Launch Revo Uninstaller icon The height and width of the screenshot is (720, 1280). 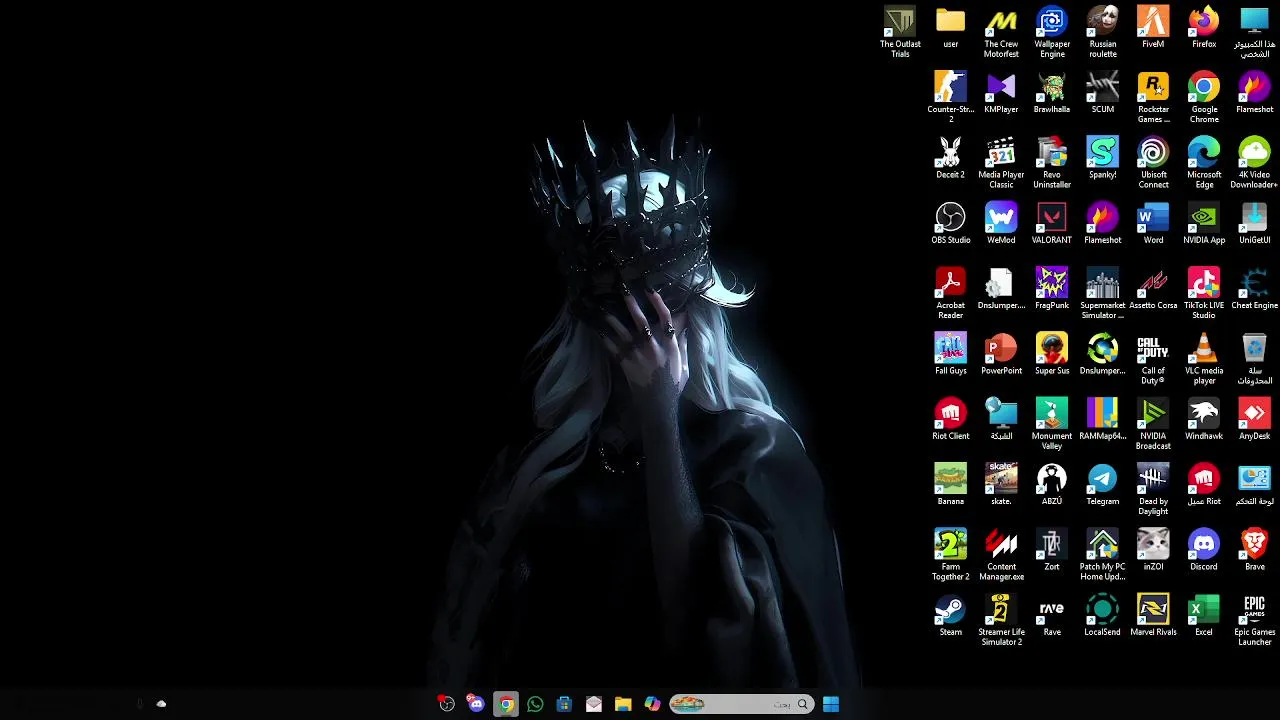[1052, 163]
